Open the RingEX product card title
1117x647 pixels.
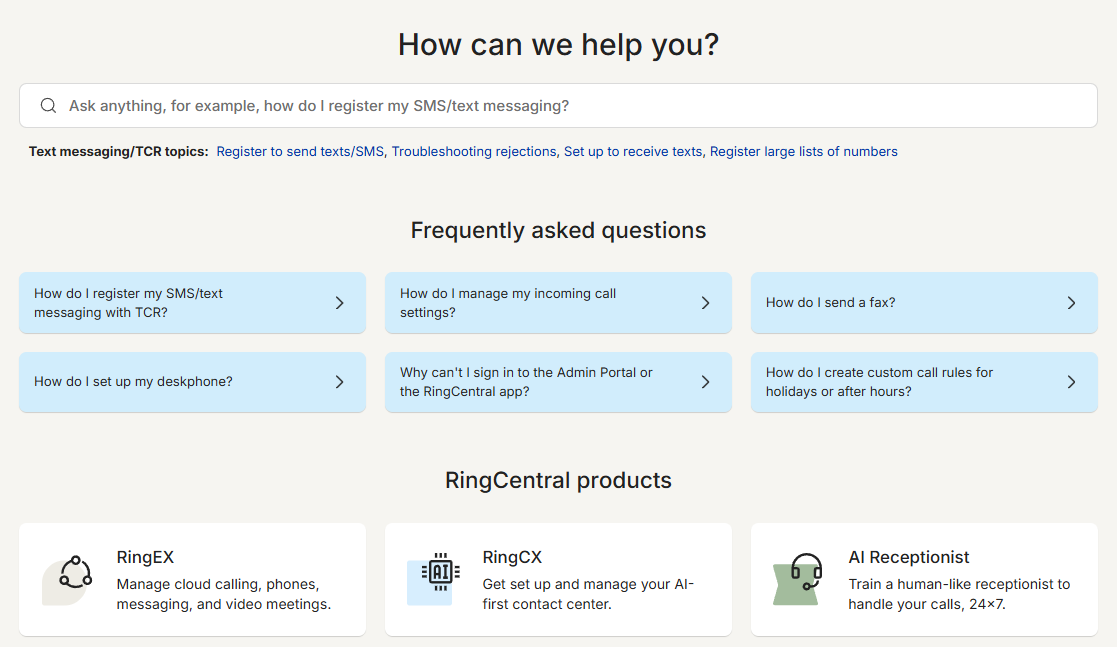tap(145, 558)
